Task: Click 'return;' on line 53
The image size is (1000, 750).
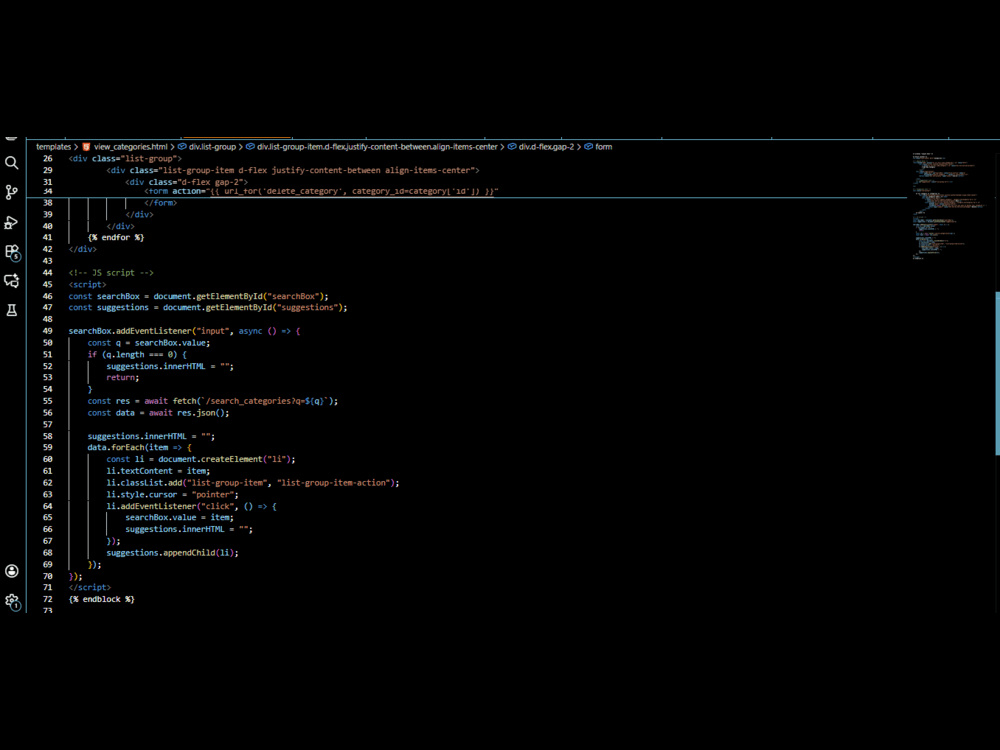Action: pos(122,378)
